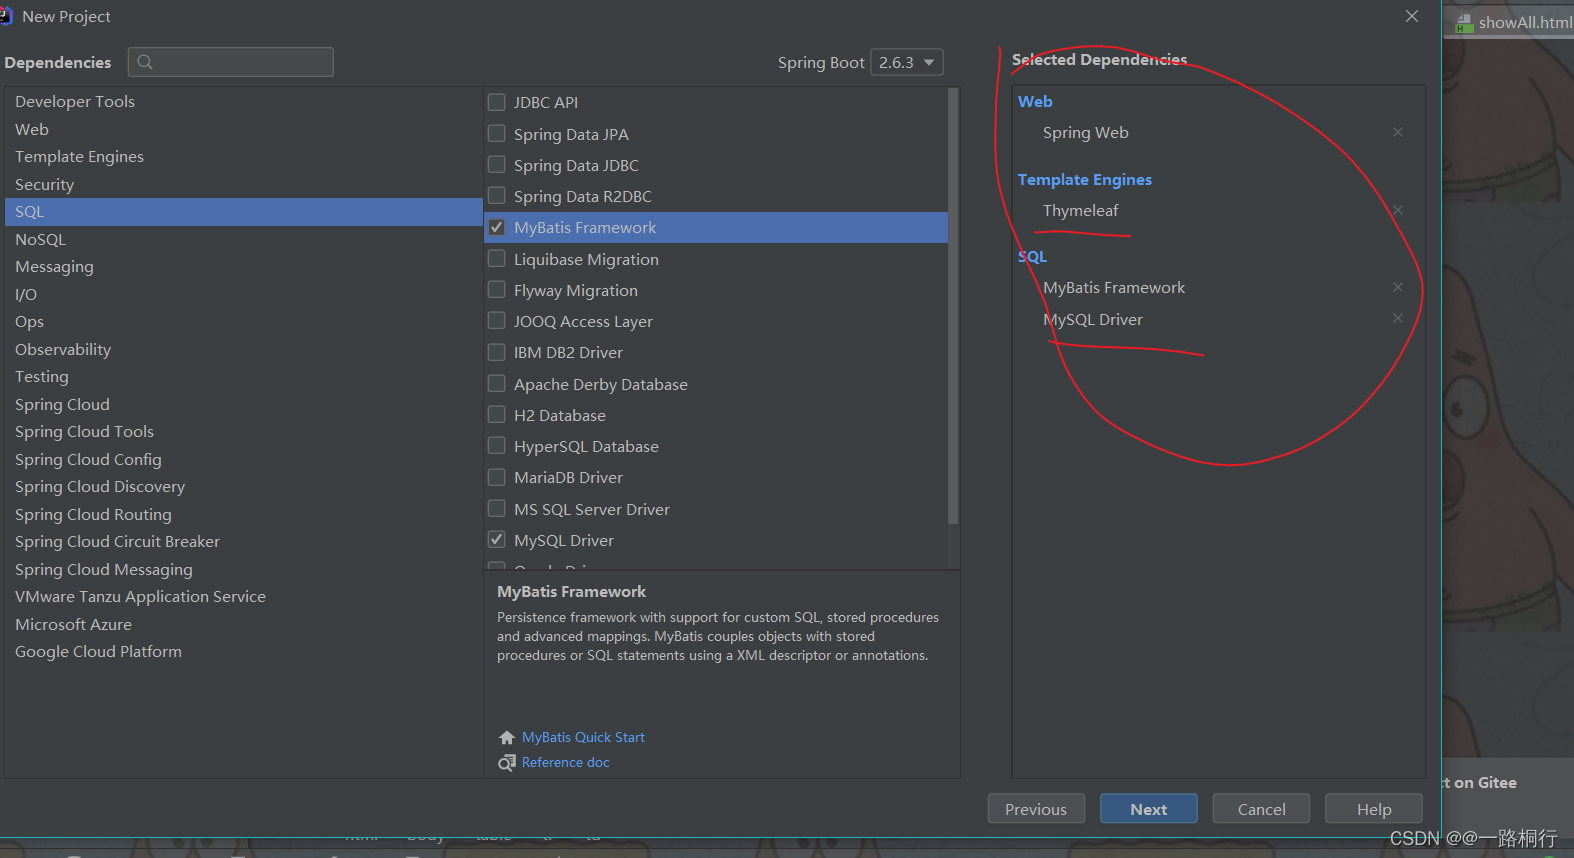
Task: Select Ops category
Action: coord(244,322)
